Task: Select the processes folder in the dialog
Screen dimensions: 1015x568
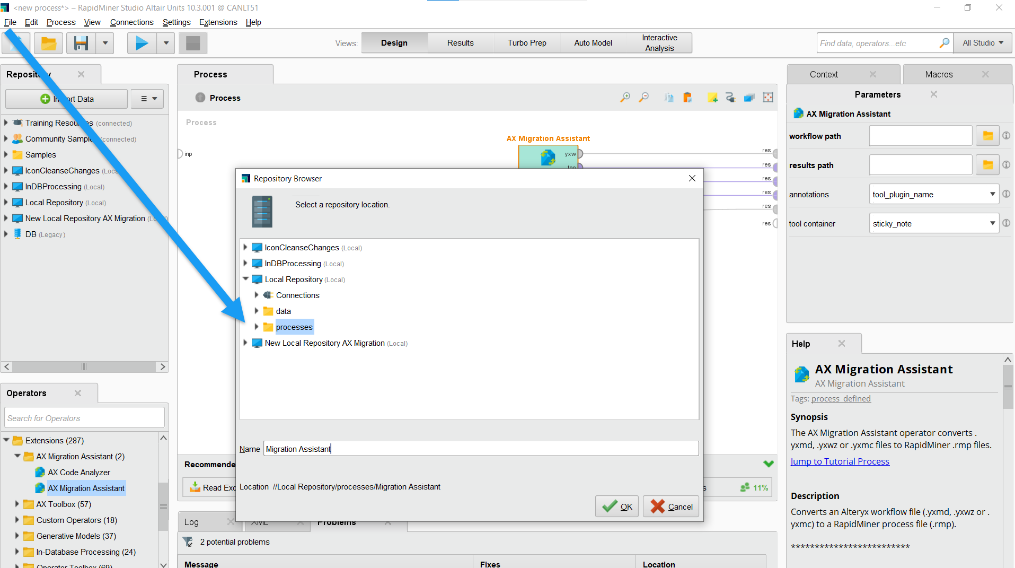Action: pos(294,327)
